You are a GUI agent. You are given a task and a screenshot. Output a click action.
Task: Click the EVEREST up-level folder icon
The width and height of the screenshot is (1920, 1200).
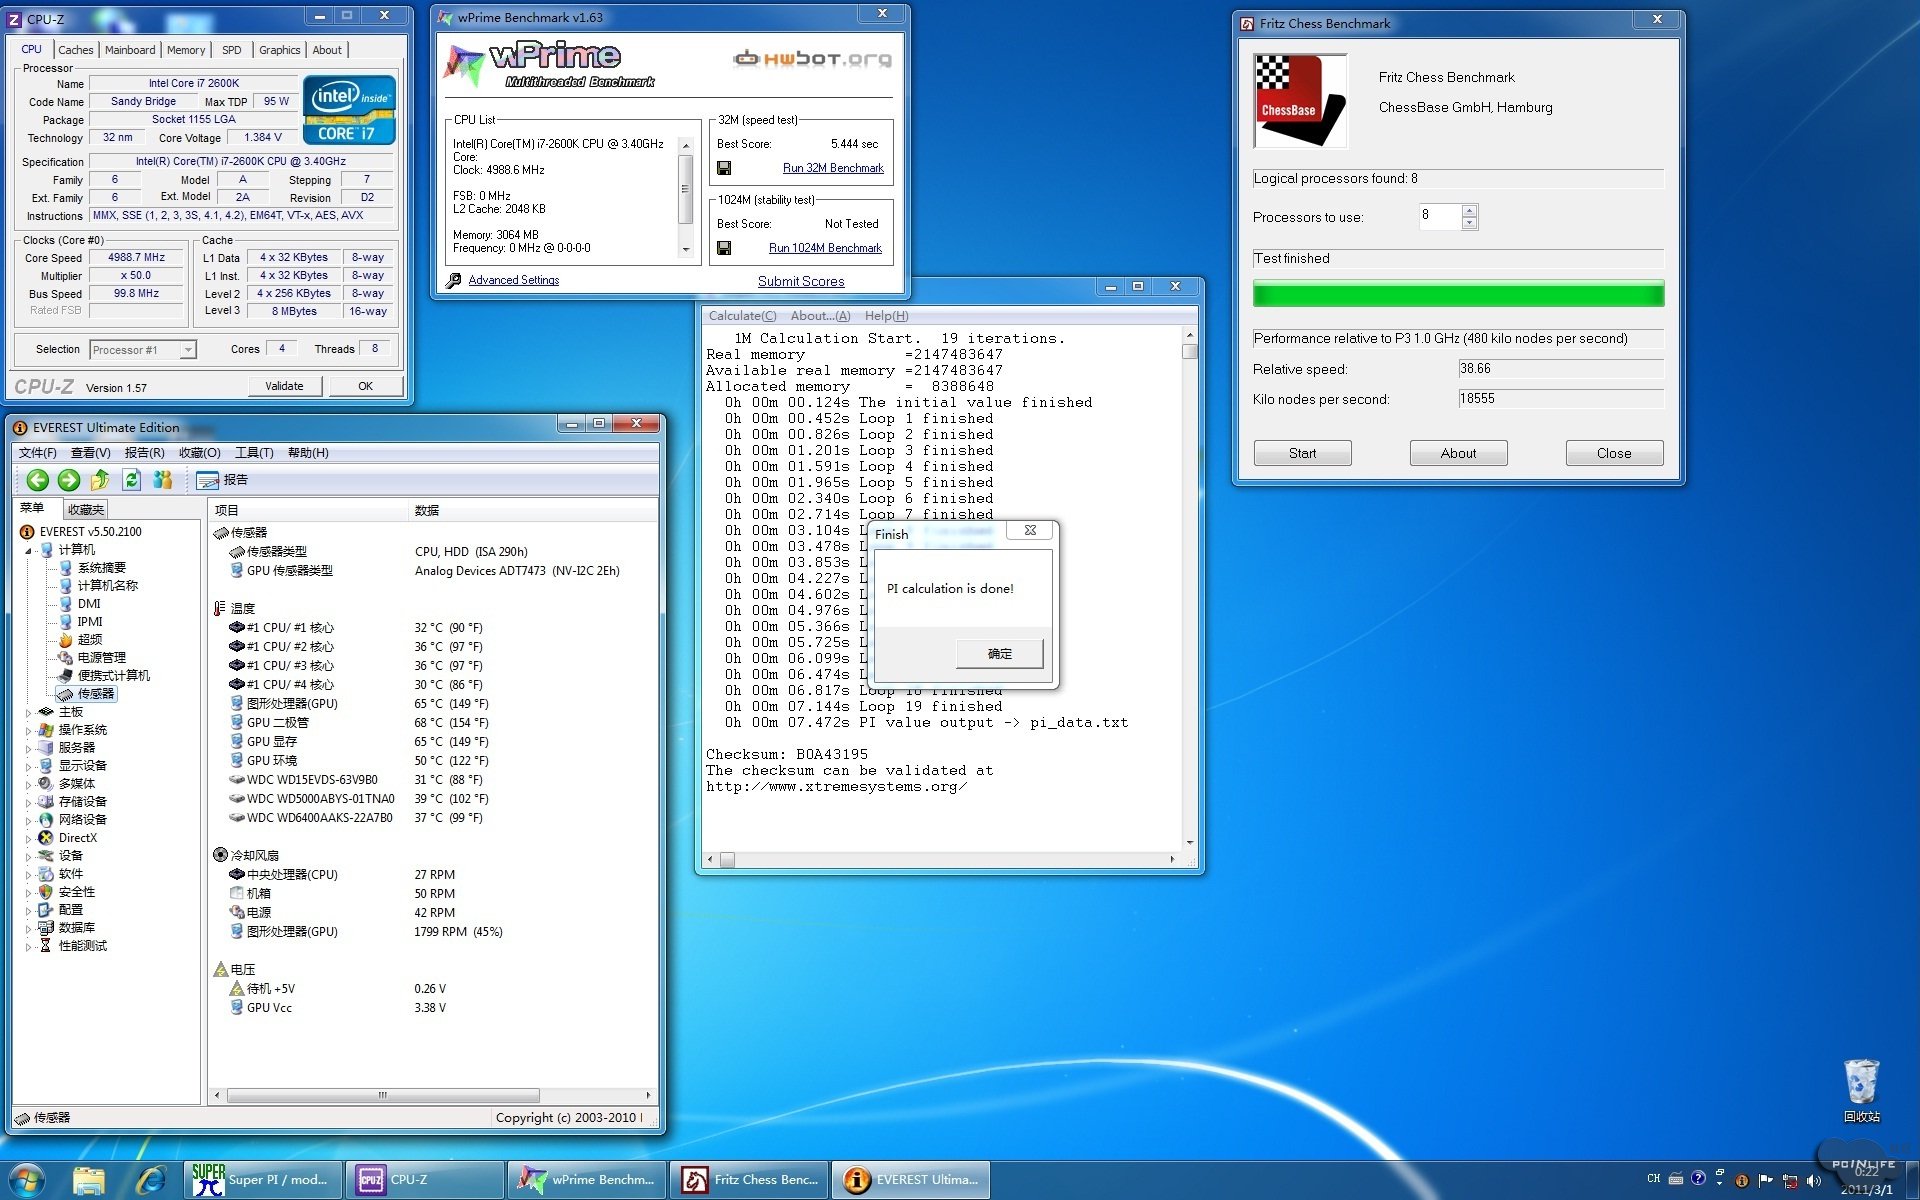[100, 481]
